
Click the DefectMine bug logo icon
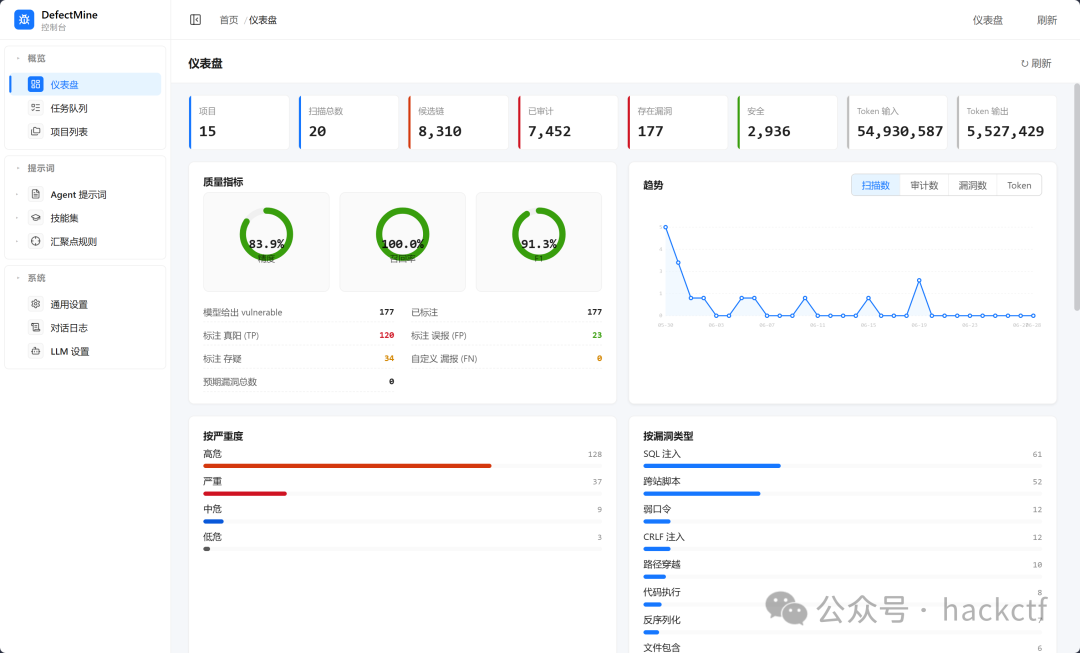24,20
